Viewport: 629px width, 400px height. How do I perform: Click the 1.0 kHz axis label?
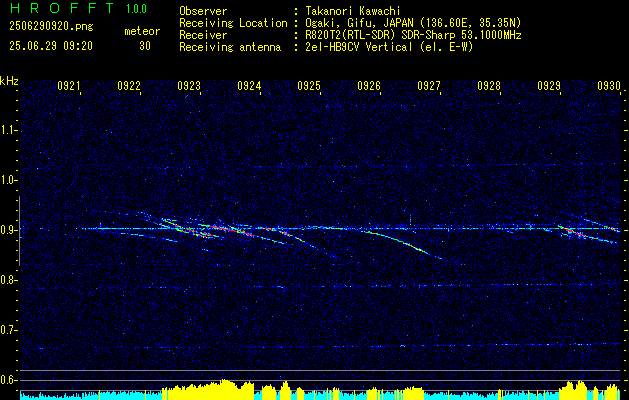point(7,180)
